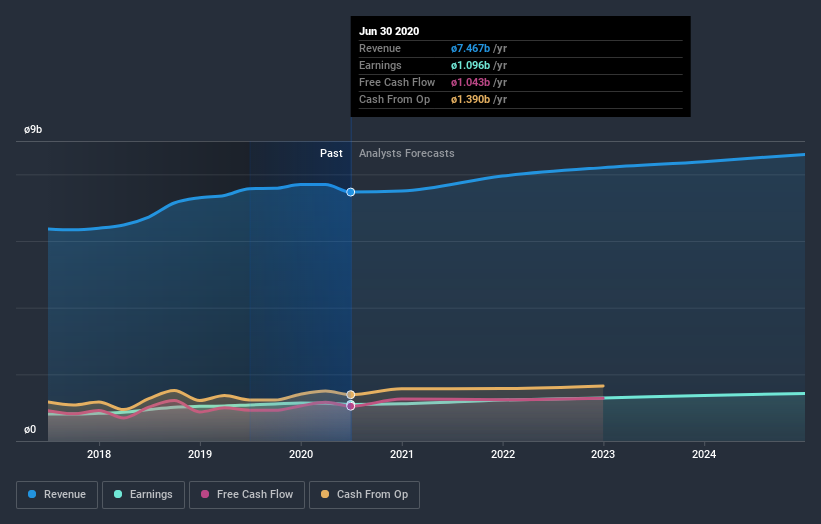Click the Free Cash Flow value ø1.043b
Screen dimensions: 821x524
(x=470, y=83)
